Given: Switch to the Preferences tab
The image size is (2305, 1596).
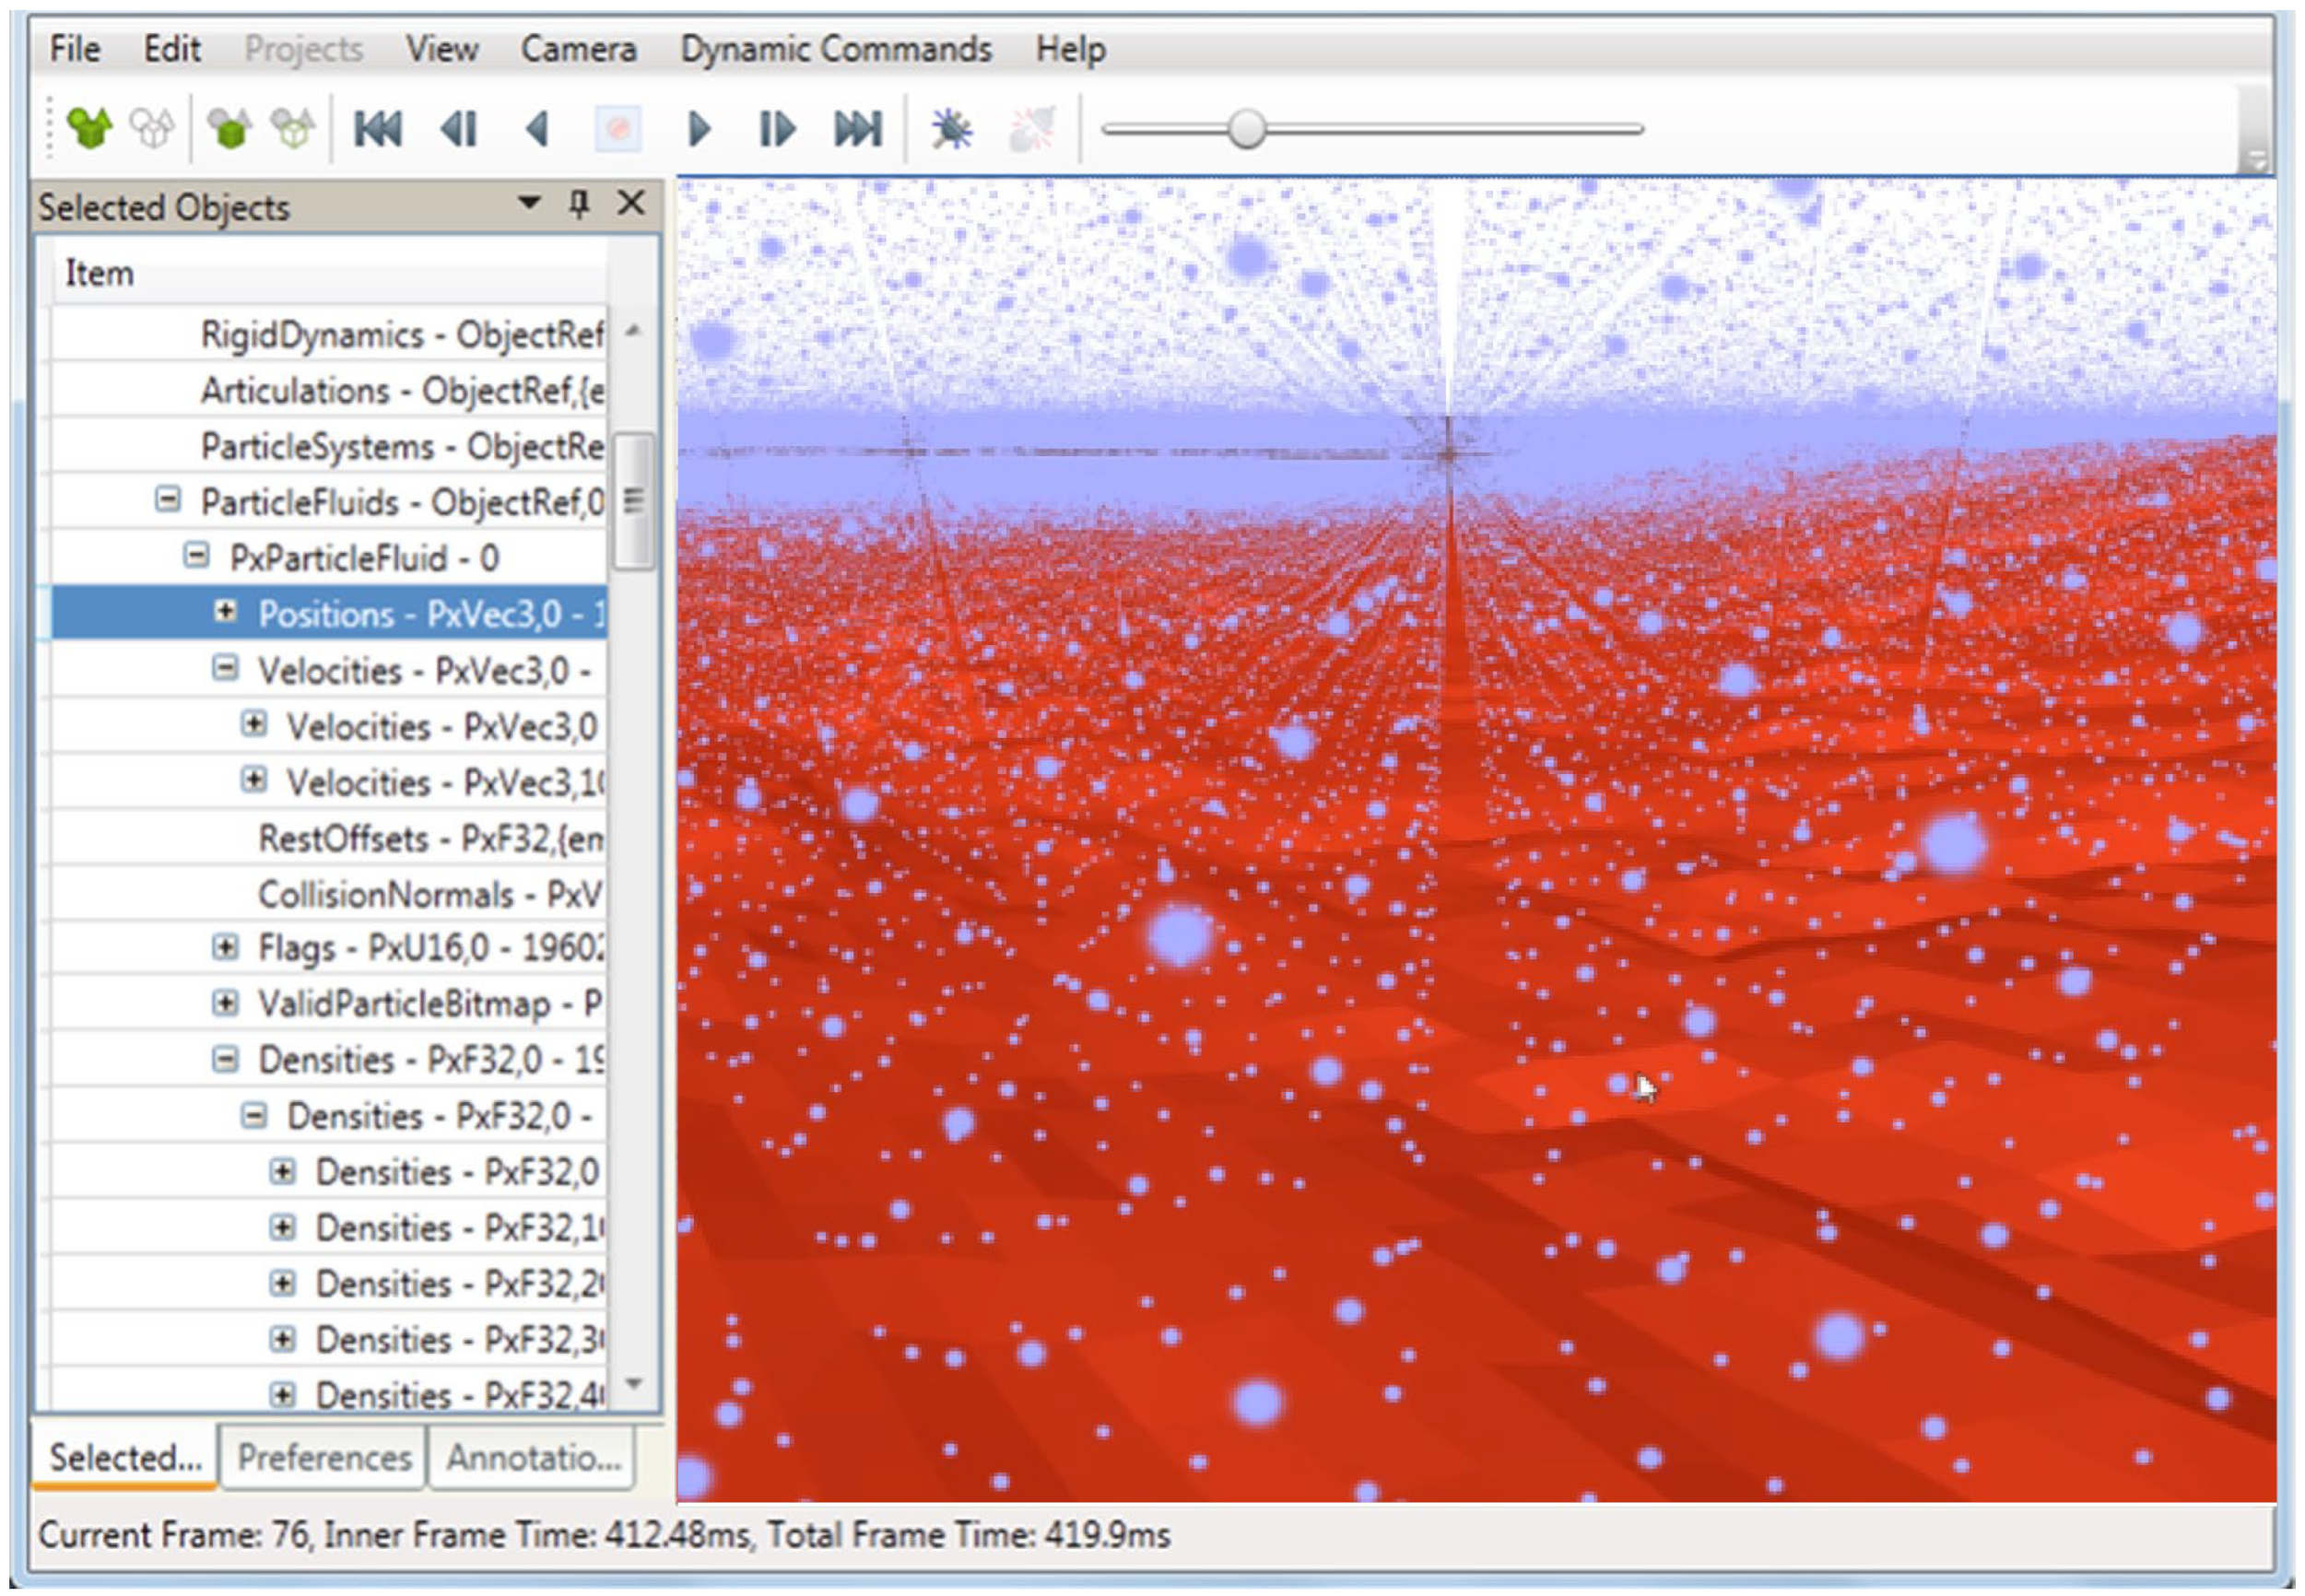Looking at the screenshot, I should [x=324, y=1458].
